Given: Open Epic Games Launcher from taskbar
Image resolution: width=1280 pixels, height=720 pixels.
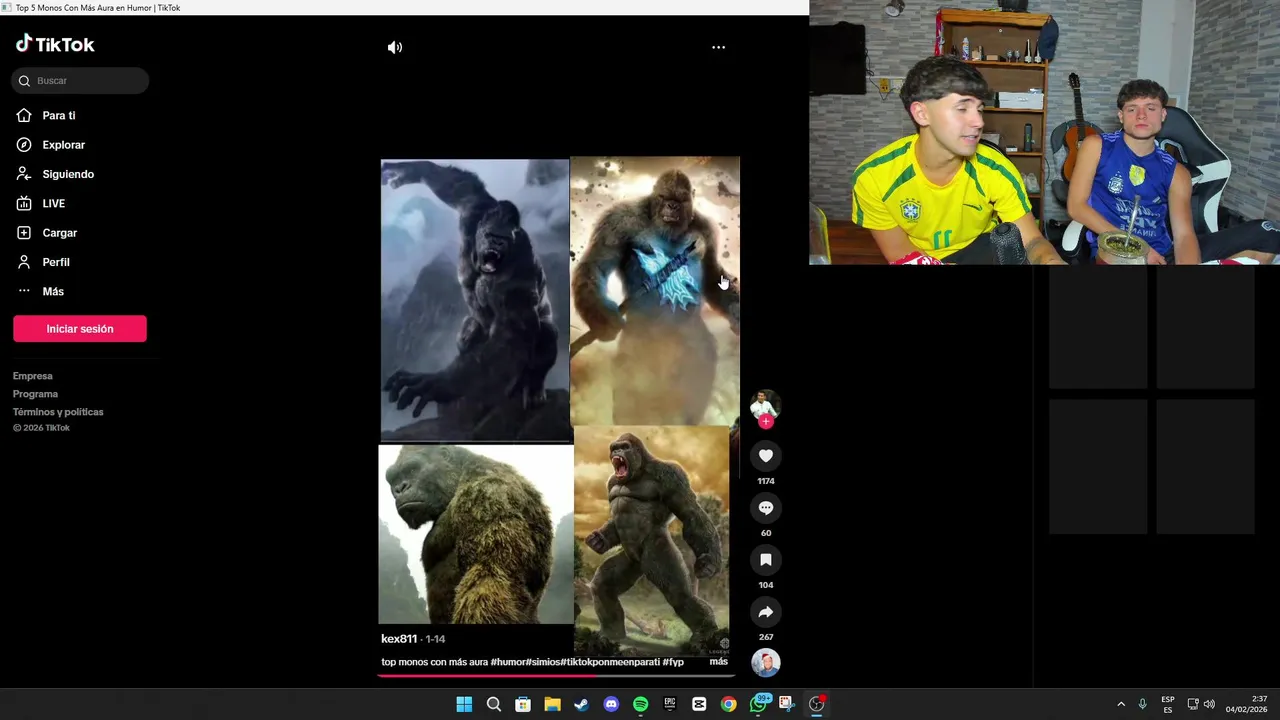Looking at the screenshot, I should coord(670,704).
